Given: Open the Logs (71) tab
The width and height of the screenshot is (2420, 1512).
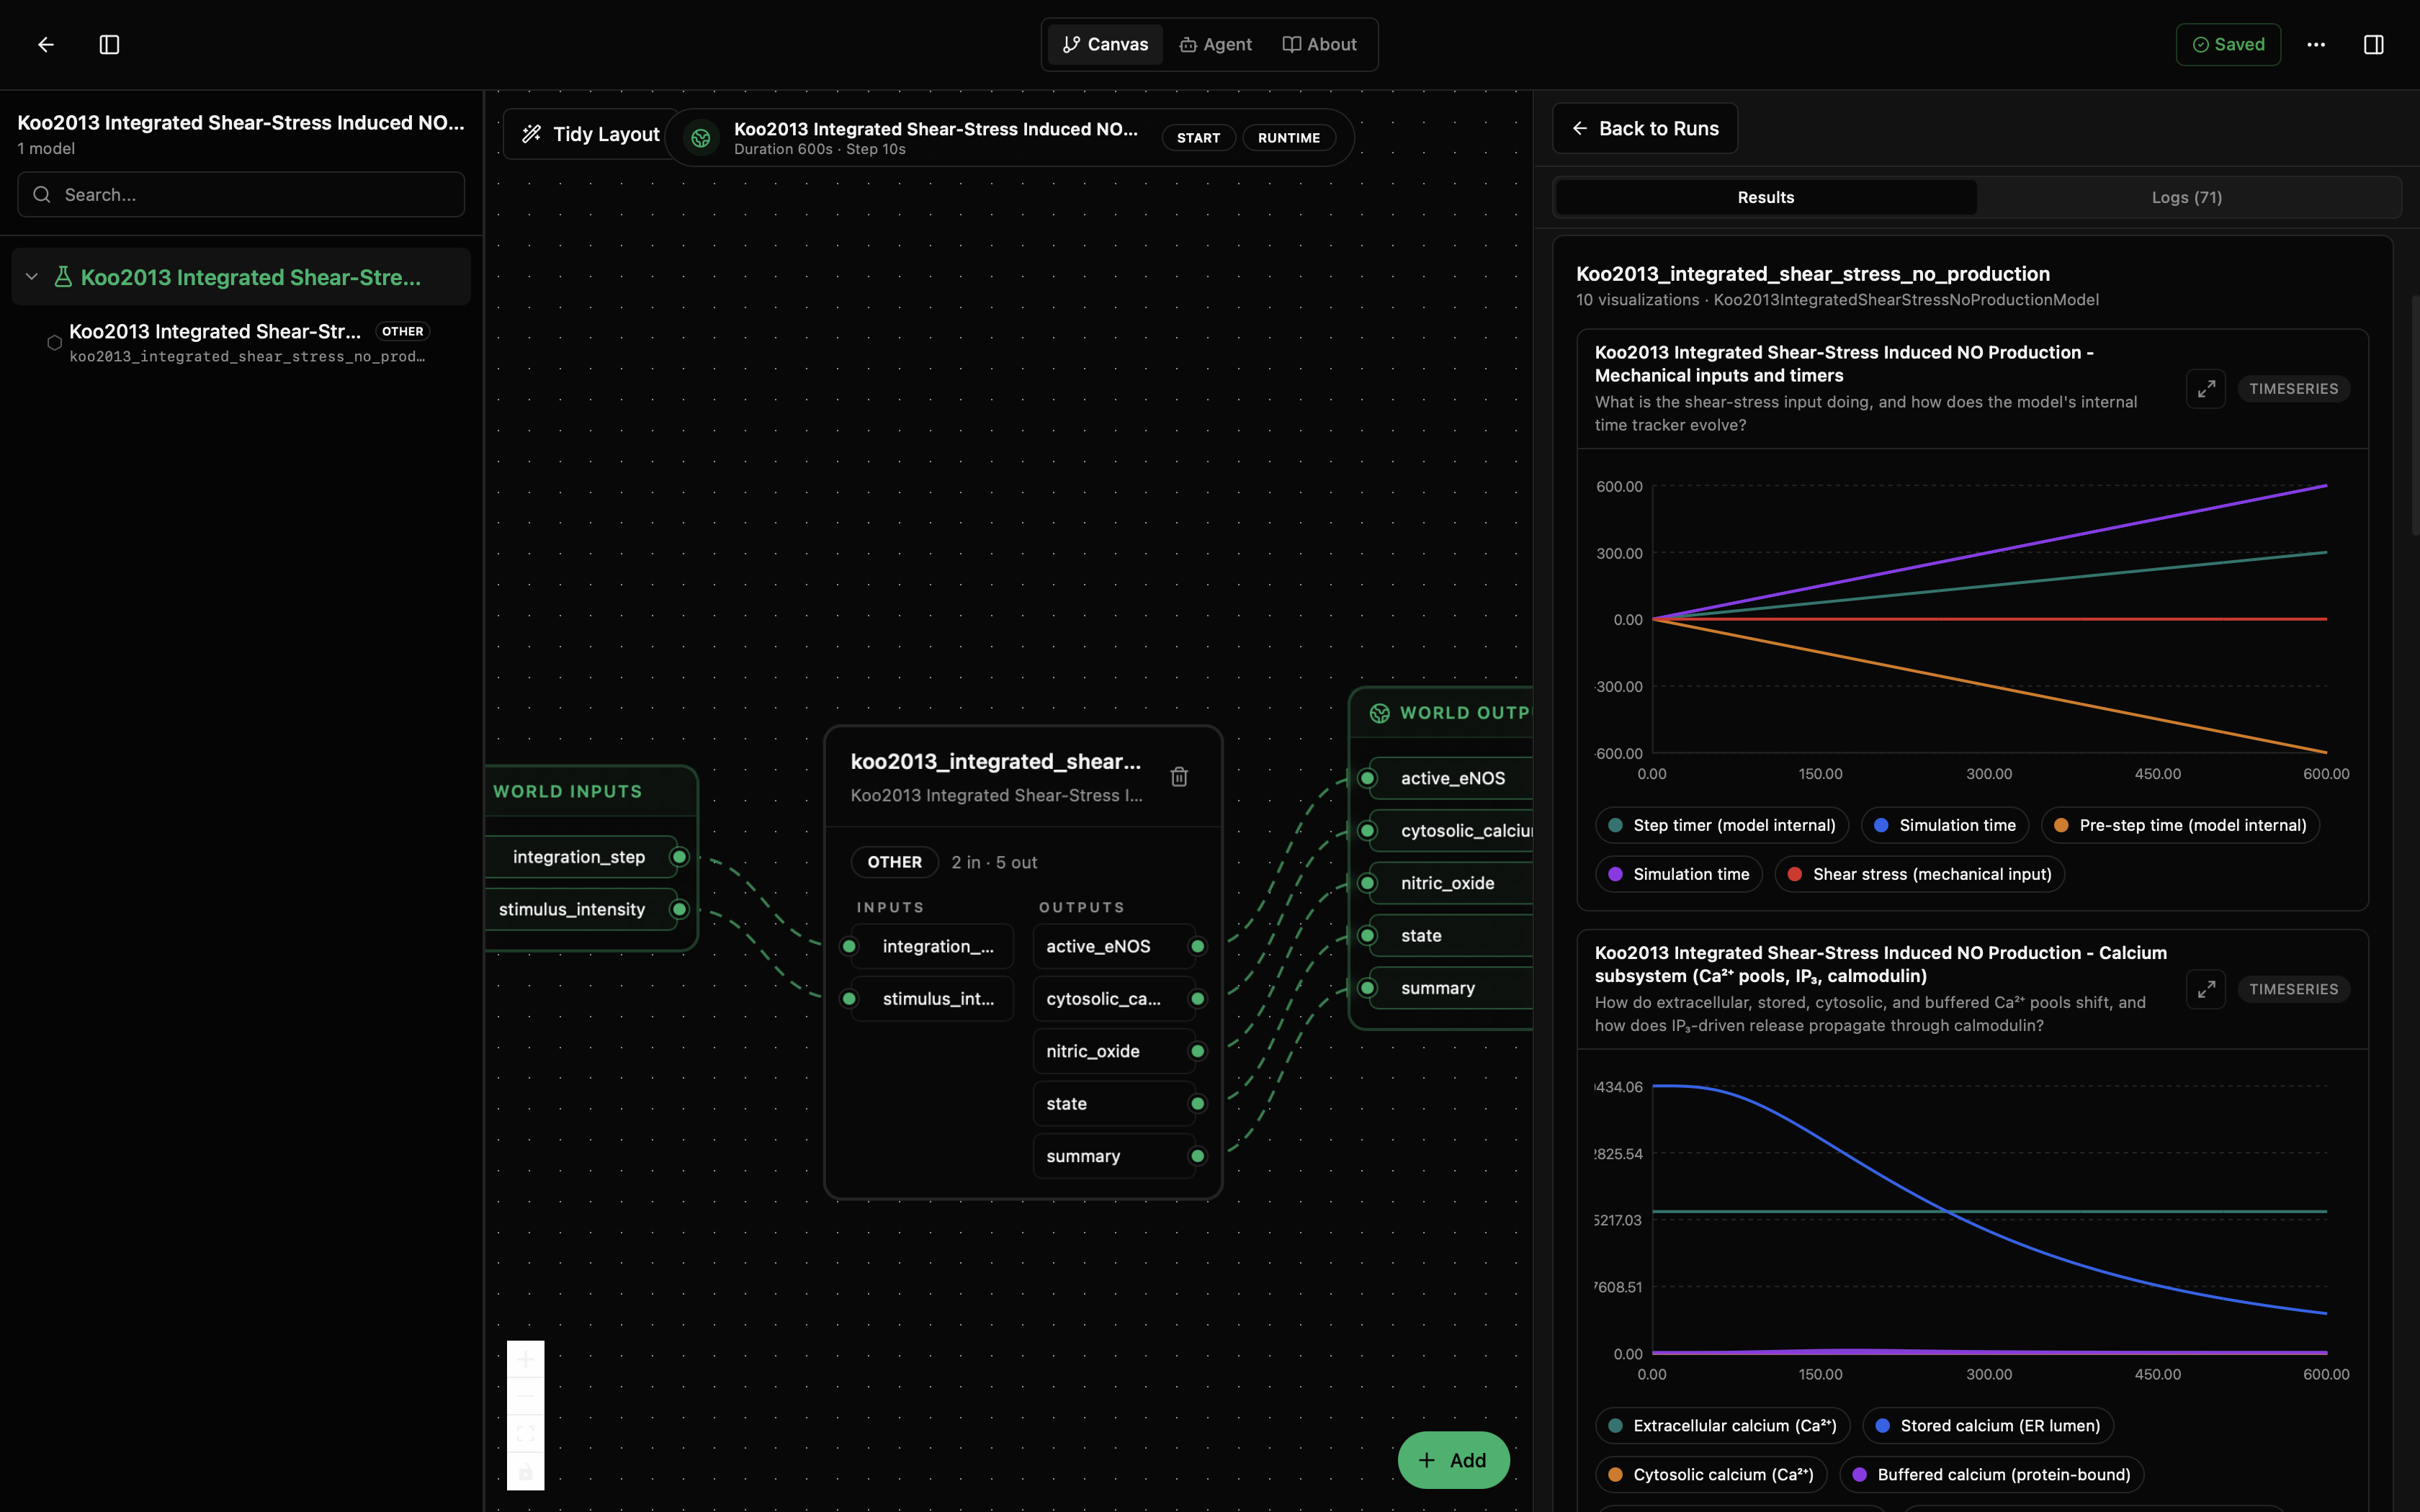Looking at the screenshot, I should 2187,197.
